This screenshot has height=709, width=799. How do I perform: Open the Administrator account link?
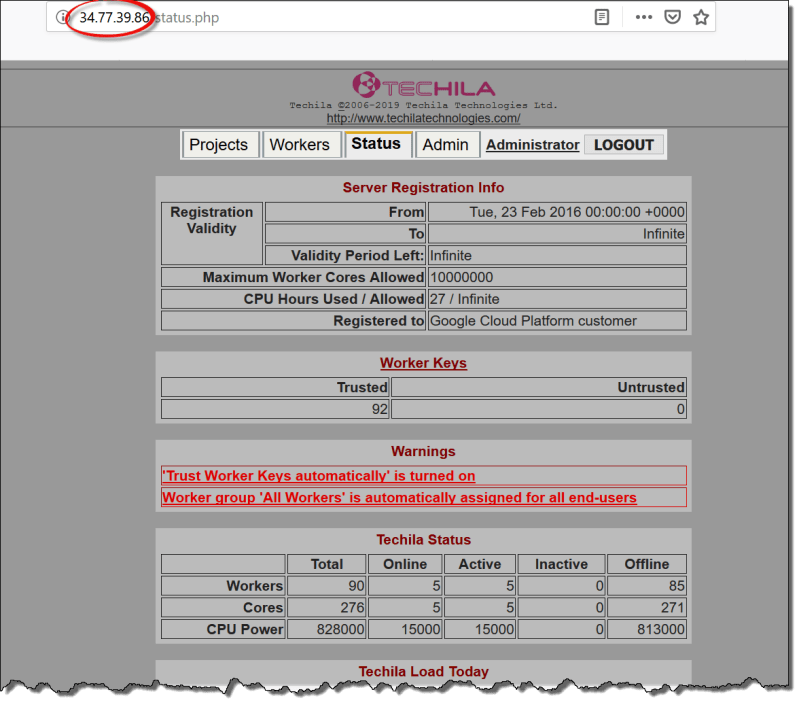pos(532,145)
